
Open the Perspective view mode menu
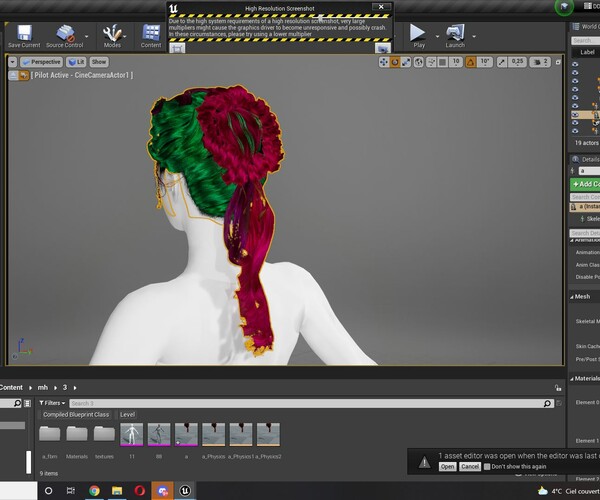pos(42,62)
